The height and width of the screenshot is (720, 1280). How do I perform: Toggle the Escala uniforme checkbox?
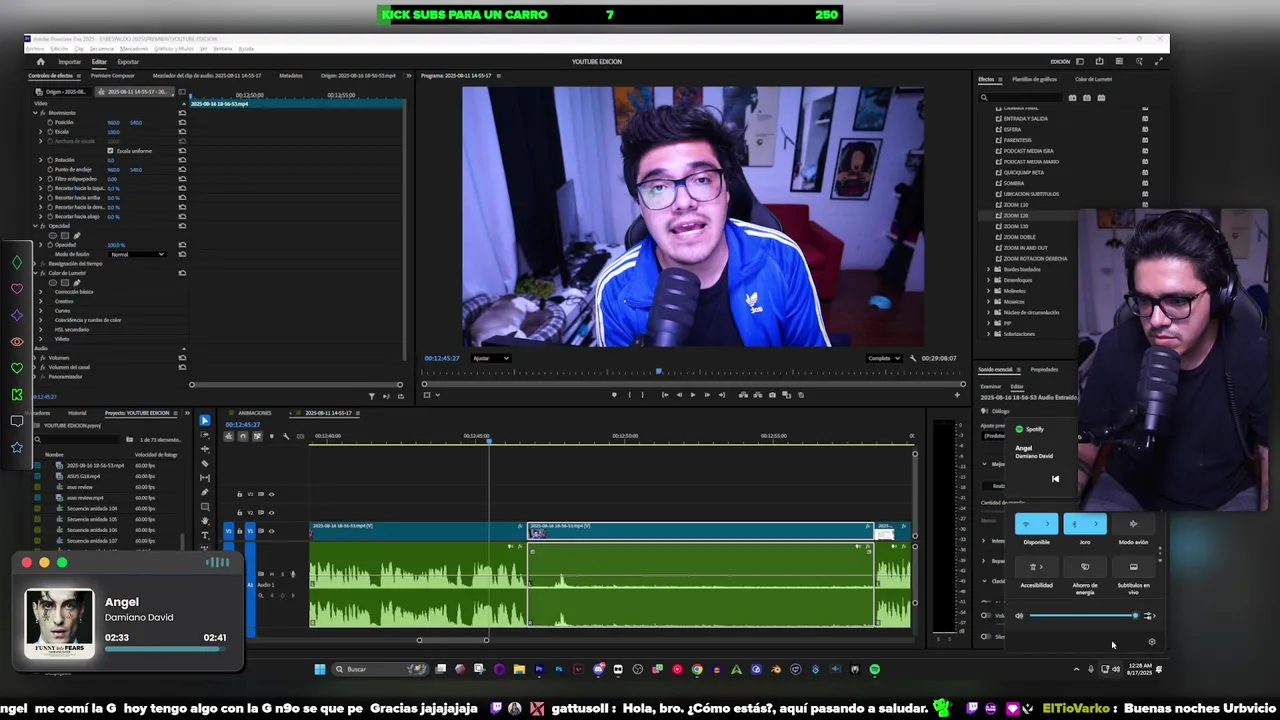110,151
